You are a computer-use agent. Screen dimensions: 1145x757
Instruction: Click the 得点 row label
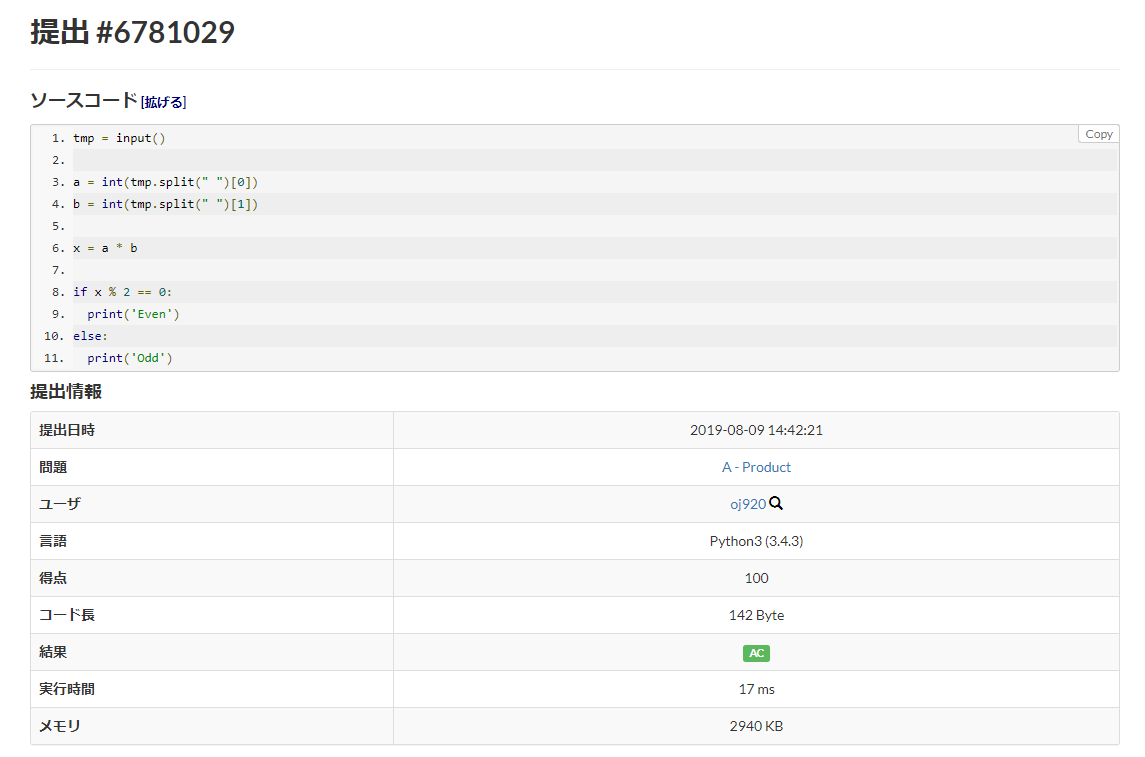point(53,578)
